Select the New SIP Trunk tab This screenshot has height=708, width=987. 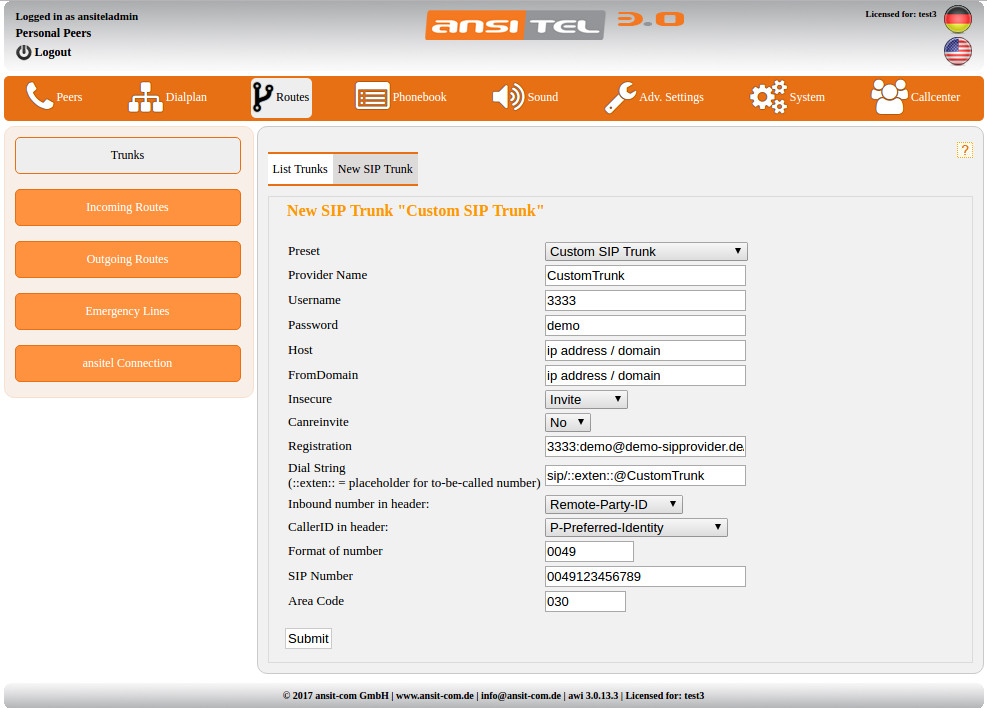pos(375,169)
